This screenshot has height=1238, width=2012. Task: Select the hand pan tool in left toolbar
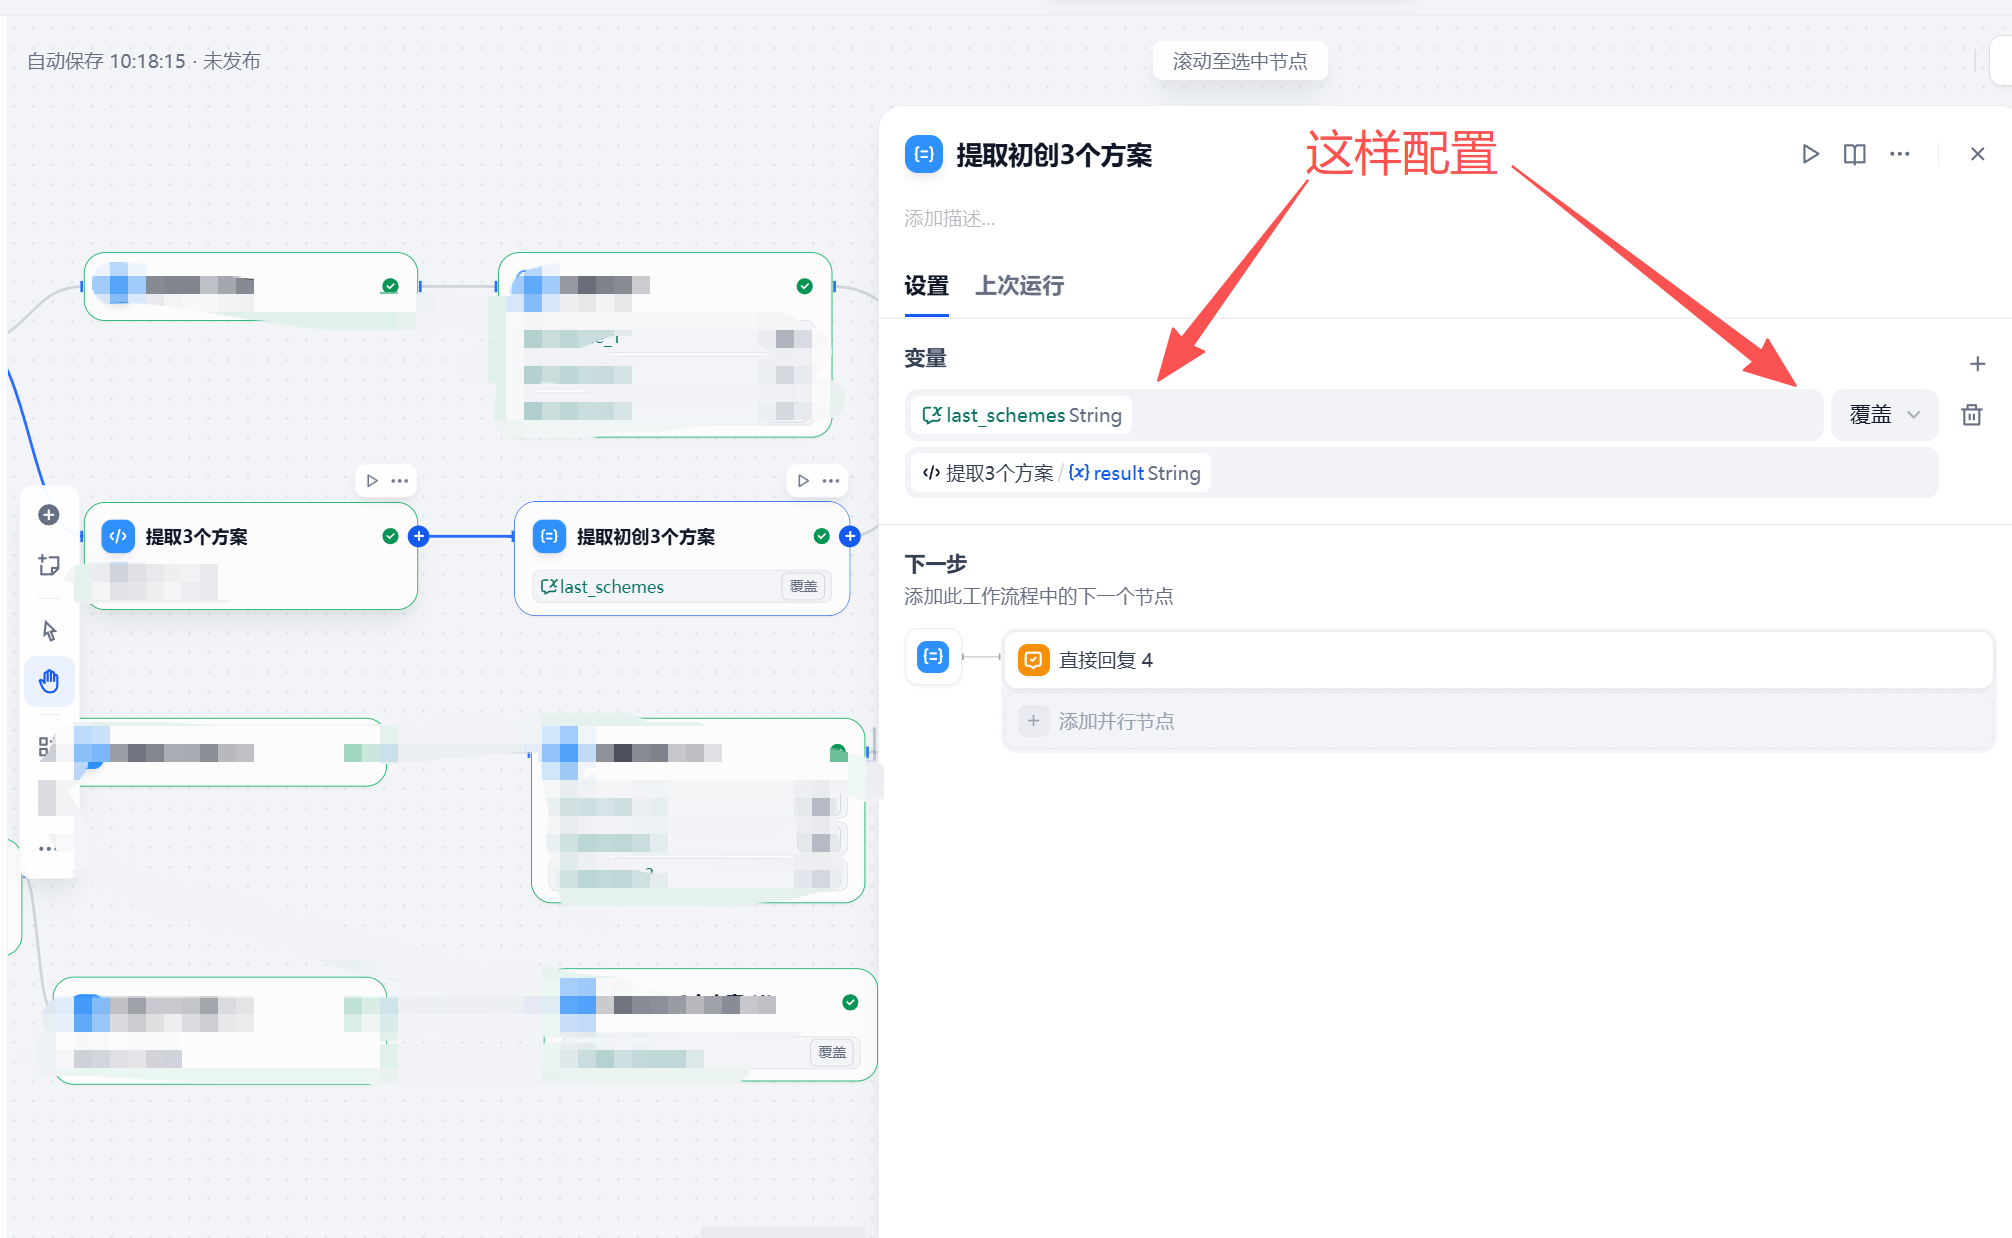pyautogui.click(x=48, y=681)
